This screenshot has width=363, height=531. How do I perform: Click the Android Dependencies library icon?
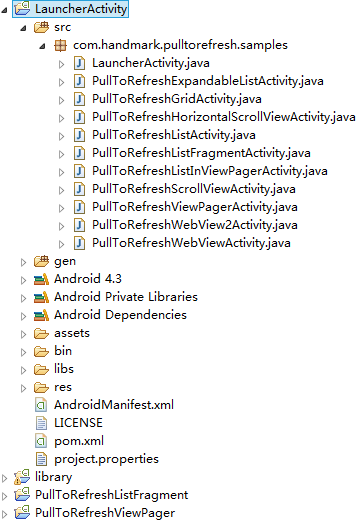41,315
